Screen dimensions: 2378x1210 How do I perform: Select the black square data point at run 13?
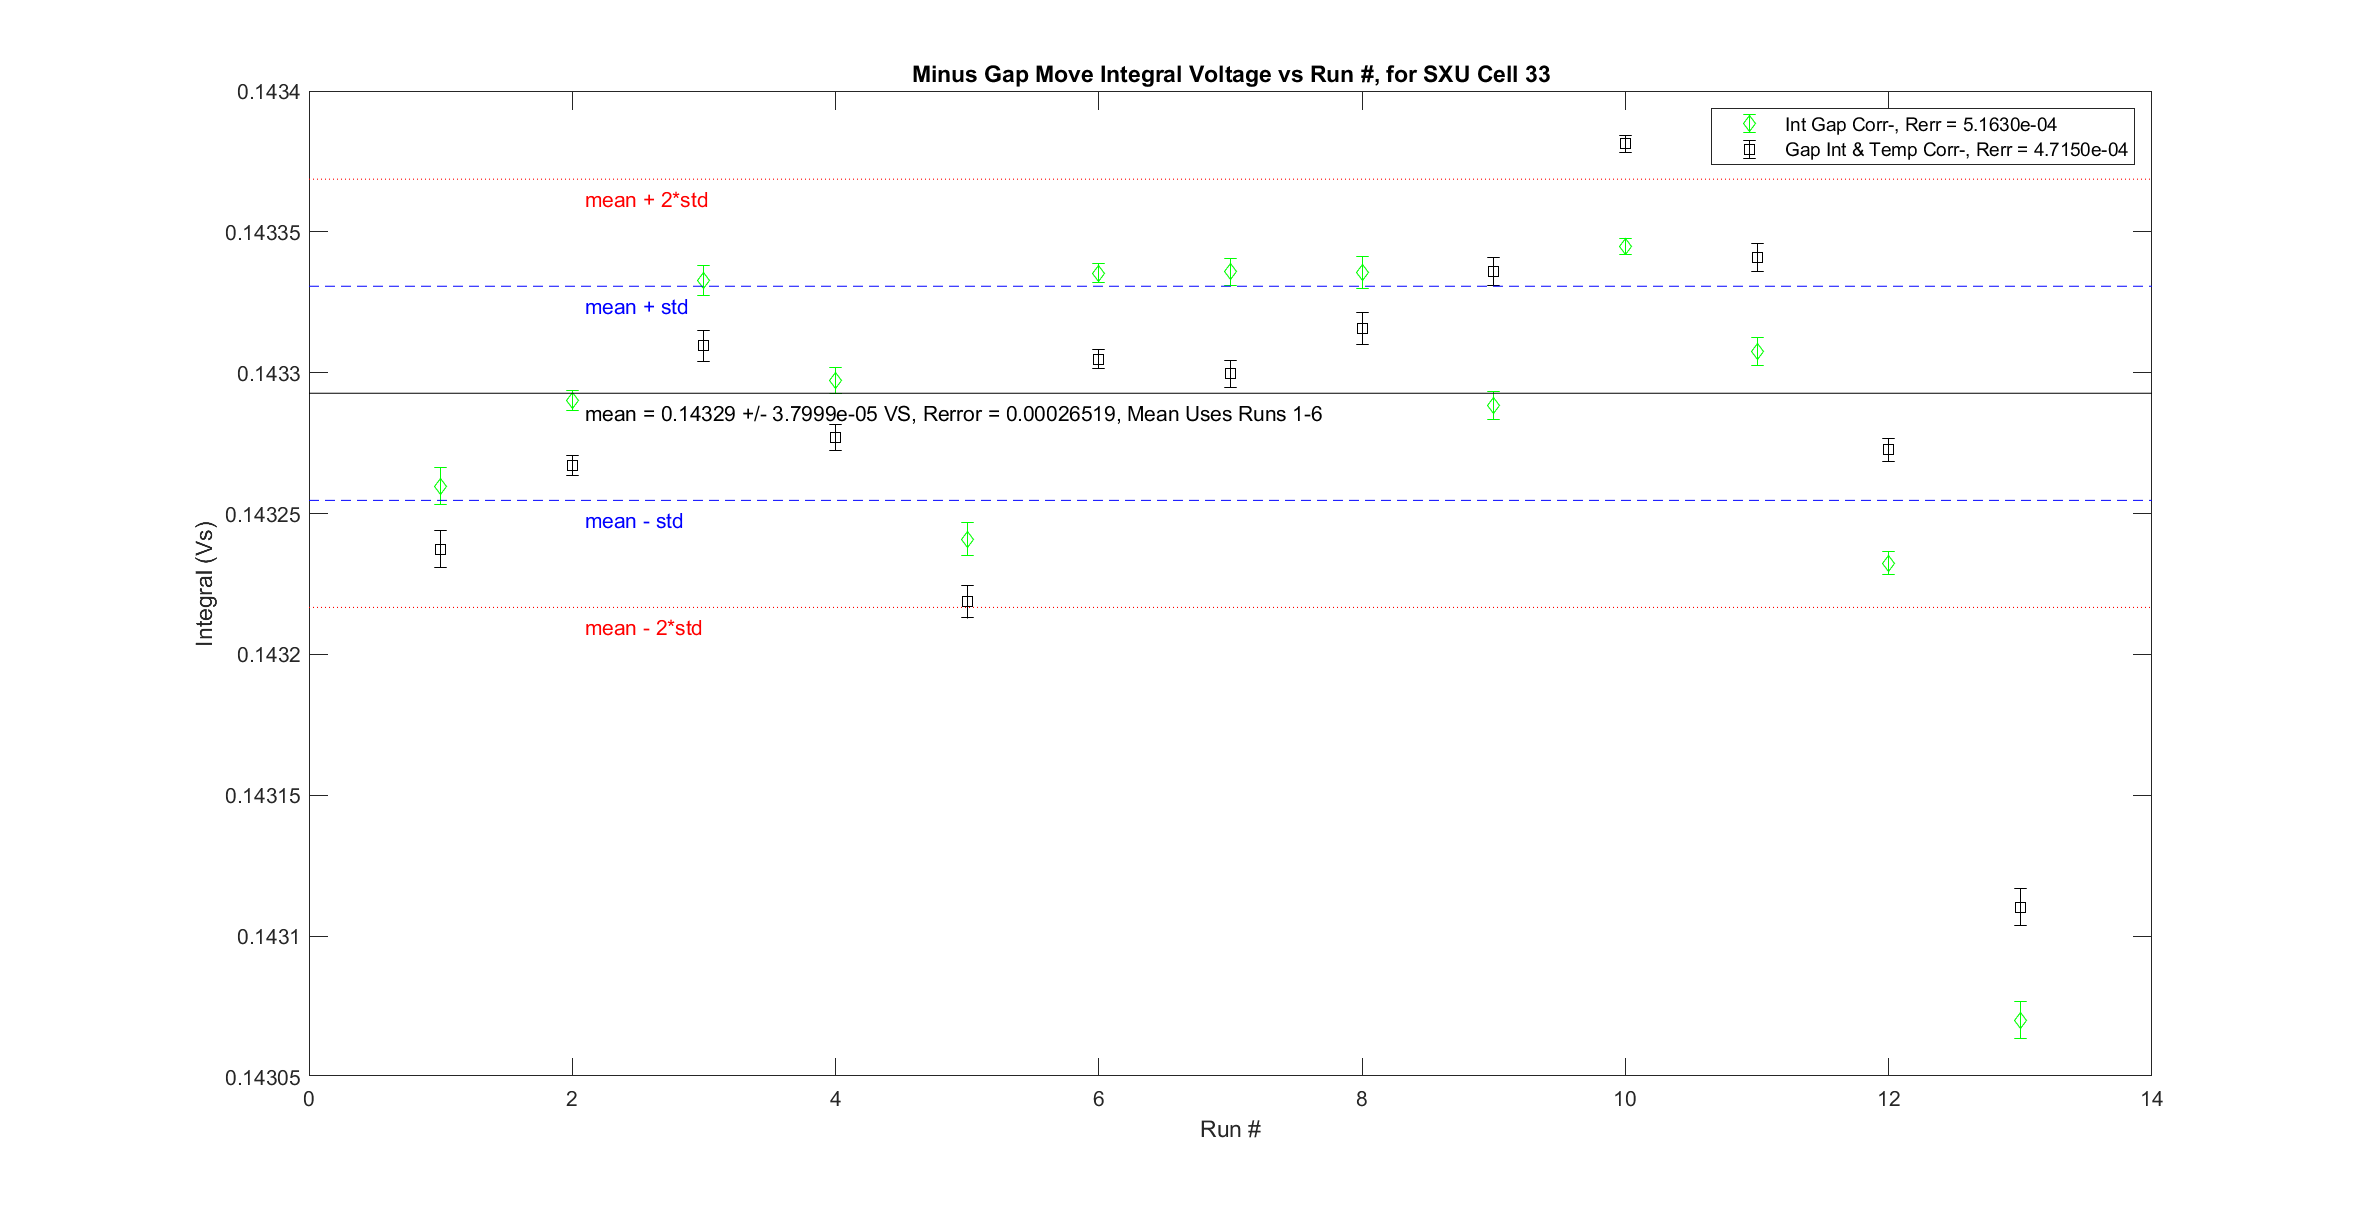pos(2020,908)
